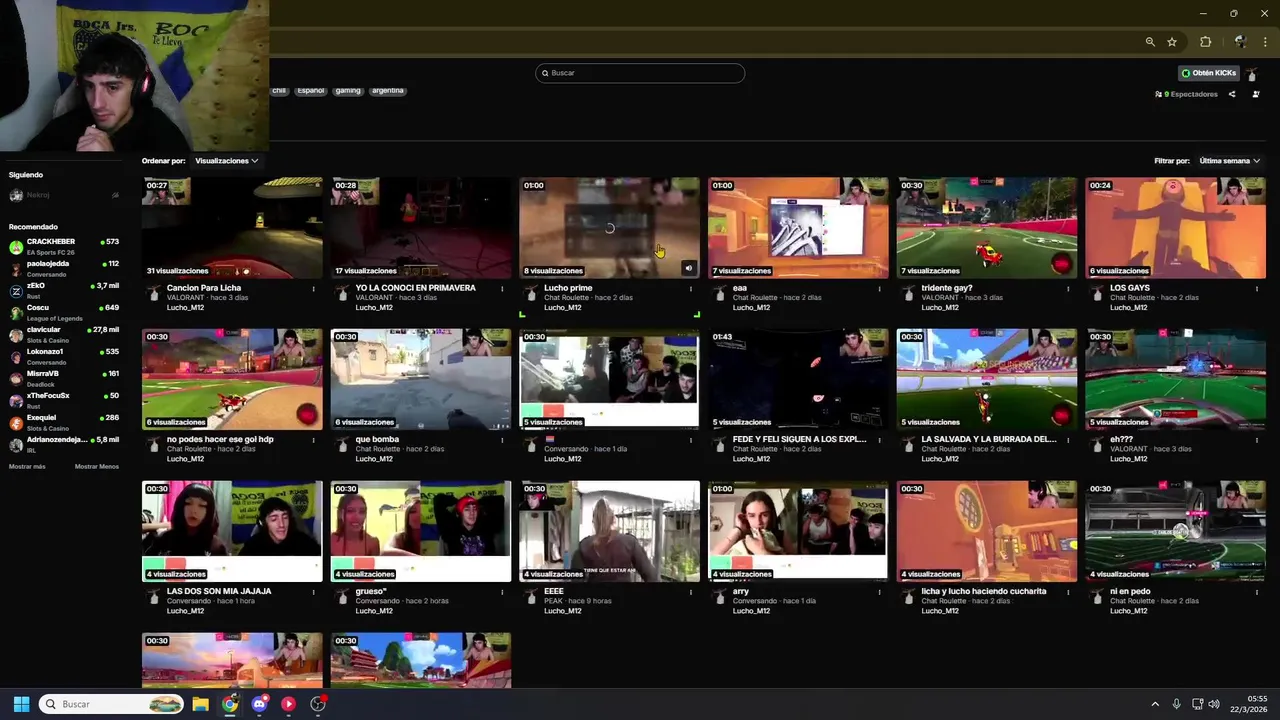Image resolution: width=1280 pixels, height=720 pixels.
Task: Click the hide icon next to Nekroj
Action: [x=115, y=195]
